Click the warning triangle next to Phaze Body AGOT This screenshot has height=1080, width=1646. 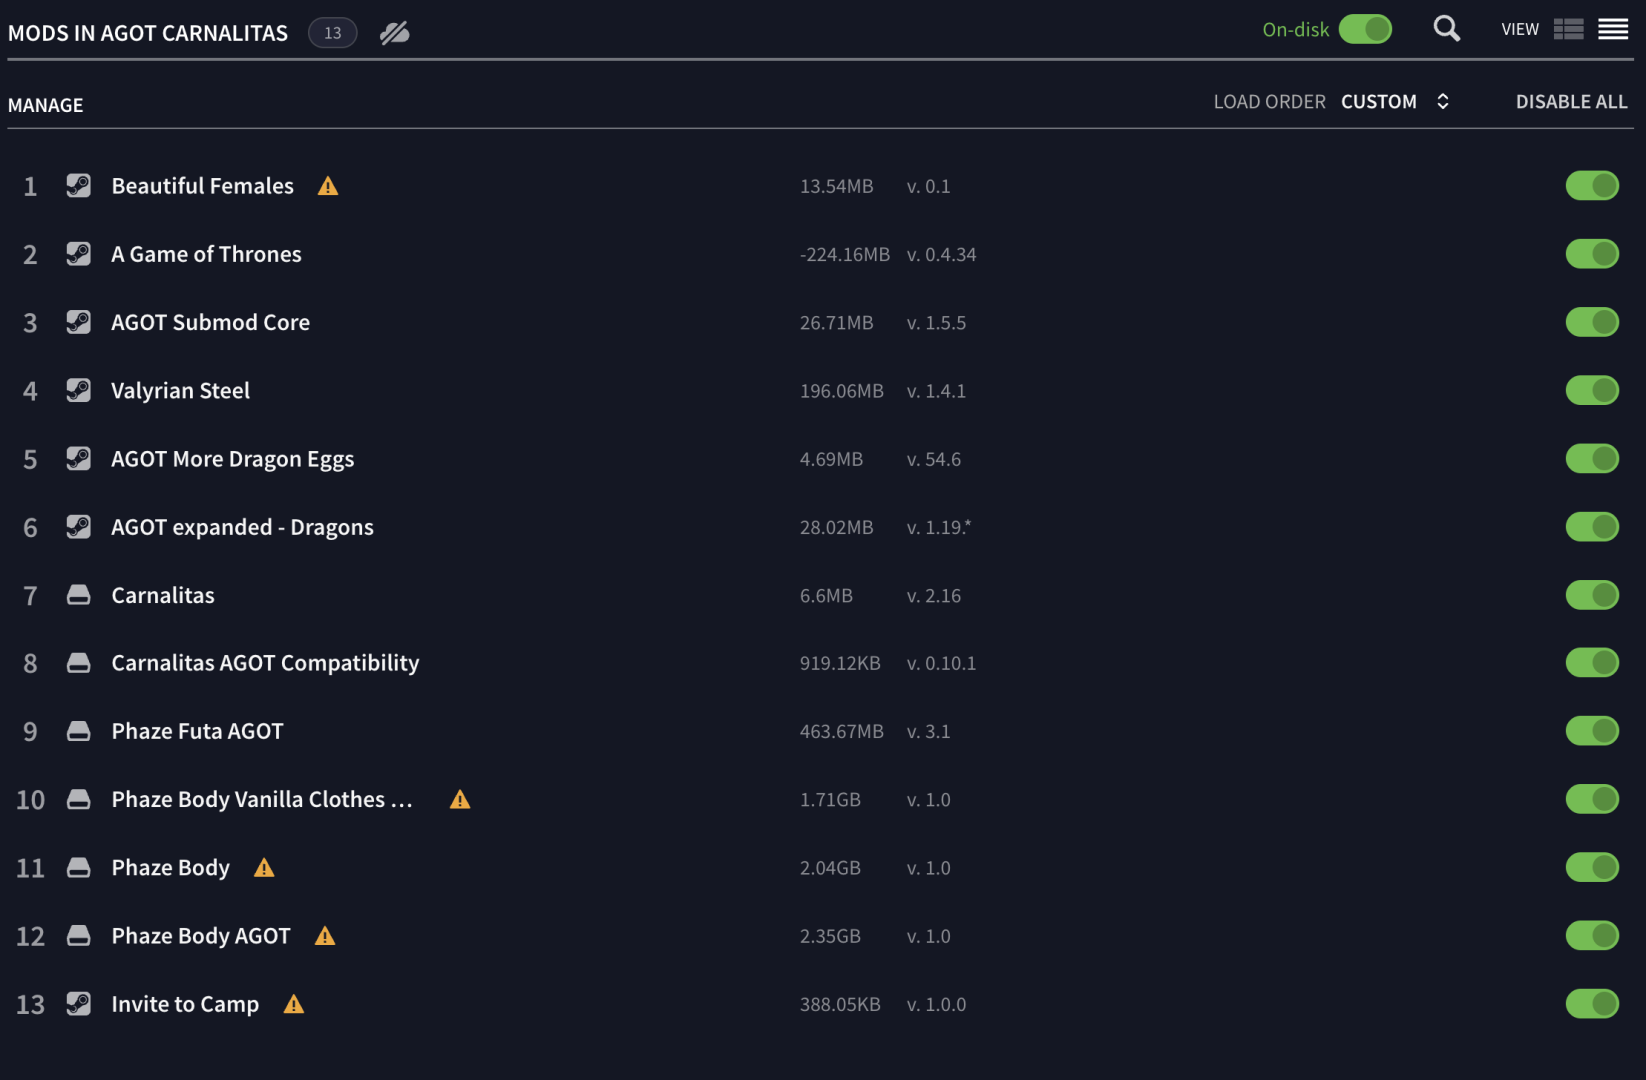tap(325, 936)
